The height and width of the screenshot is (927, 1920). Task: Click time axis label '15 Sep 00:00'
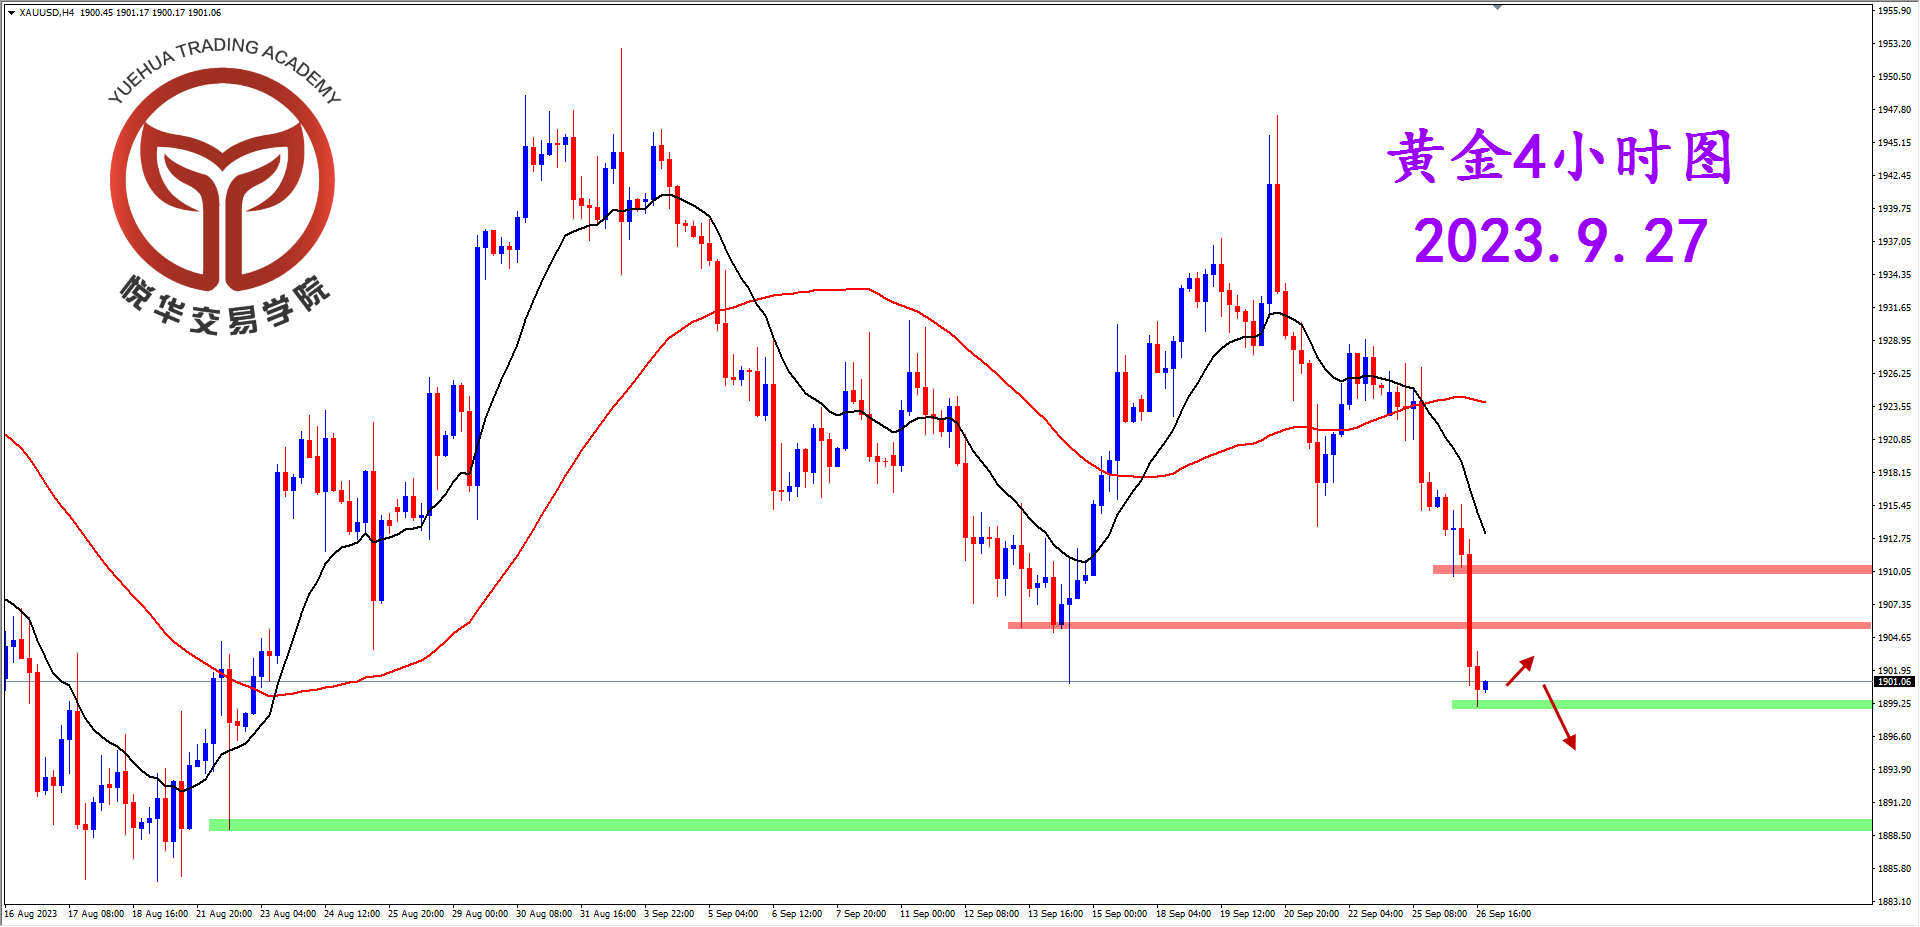point(1120,914)
